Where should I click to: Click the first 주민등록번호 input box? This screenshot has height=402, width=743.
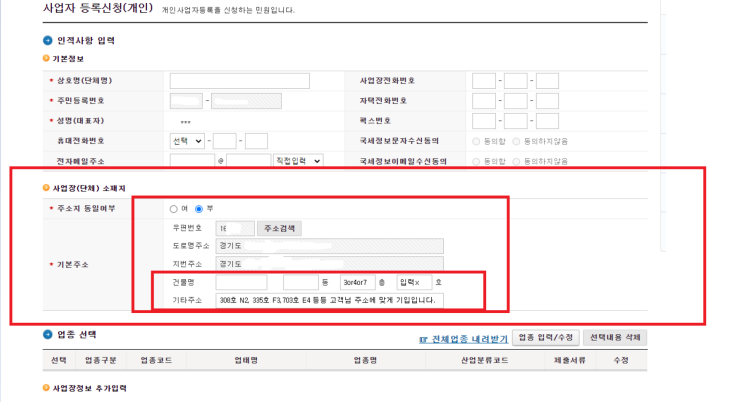[x=186, y=101]
